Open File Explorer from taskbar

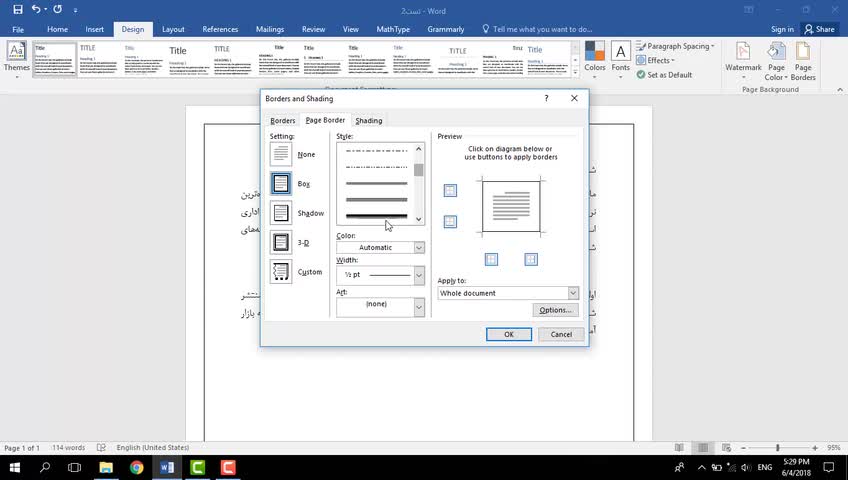(x=106, y=468)
